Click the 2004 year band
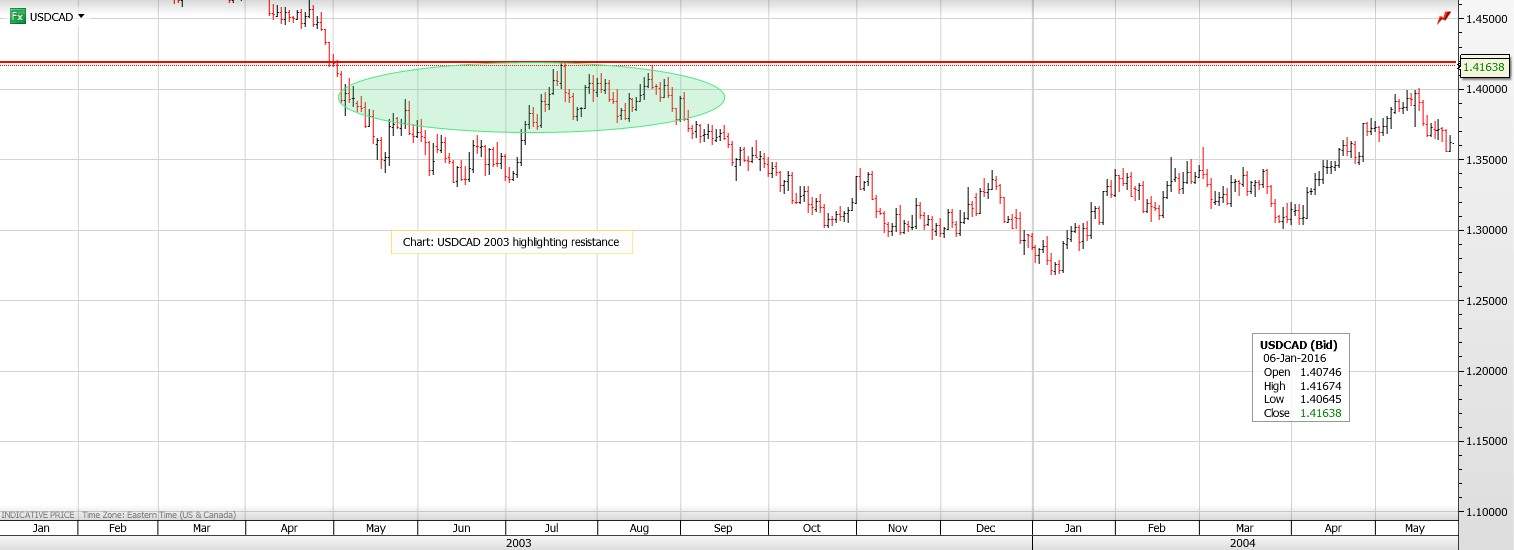The height and width of the screenshot is (550, 1514). (1243, 543)
